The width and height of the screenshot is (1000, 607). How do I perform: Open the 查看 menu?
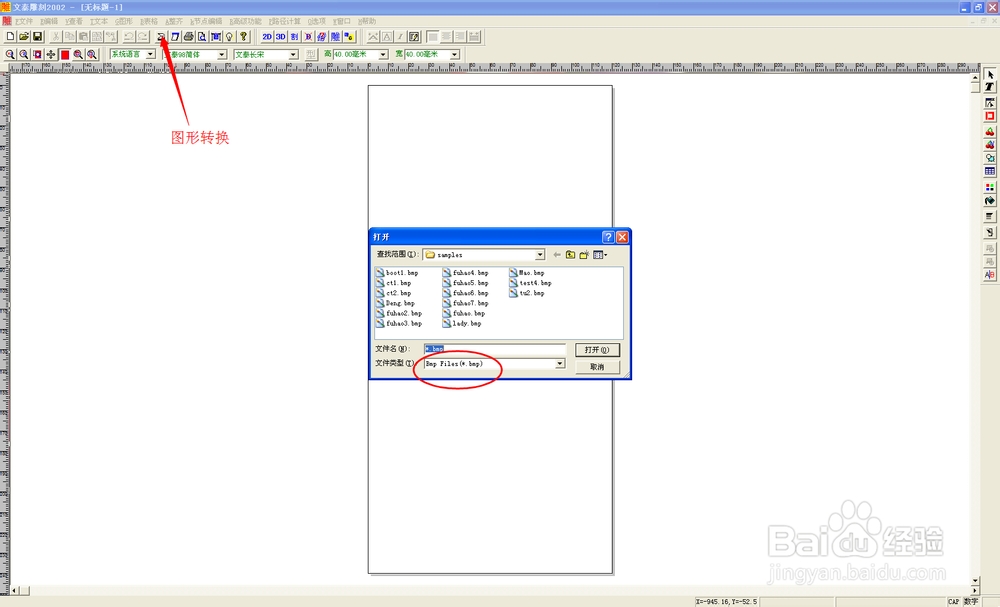pyautogui.click(x=74, y=22)
